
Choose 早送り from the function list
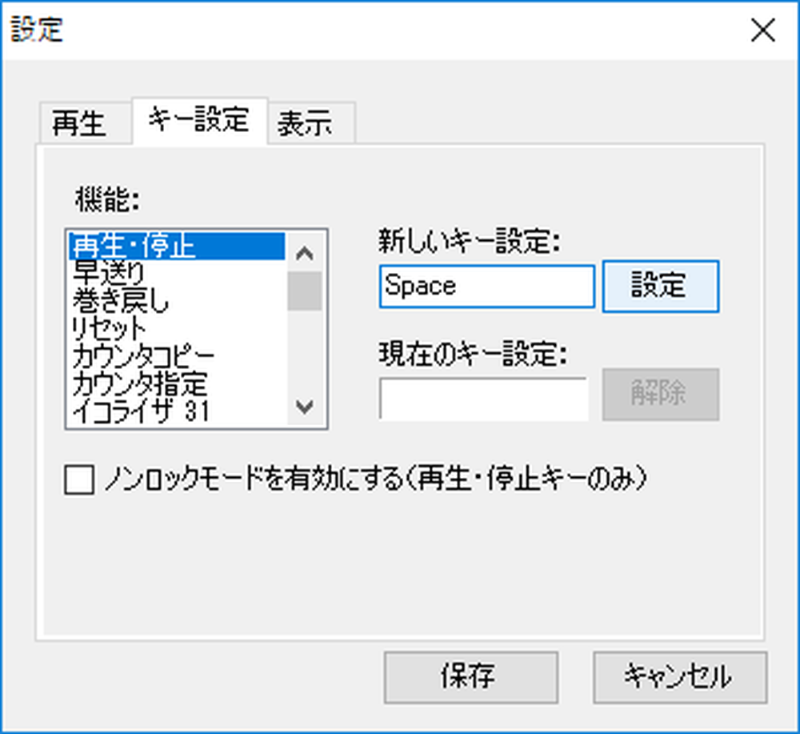(108, 271)
